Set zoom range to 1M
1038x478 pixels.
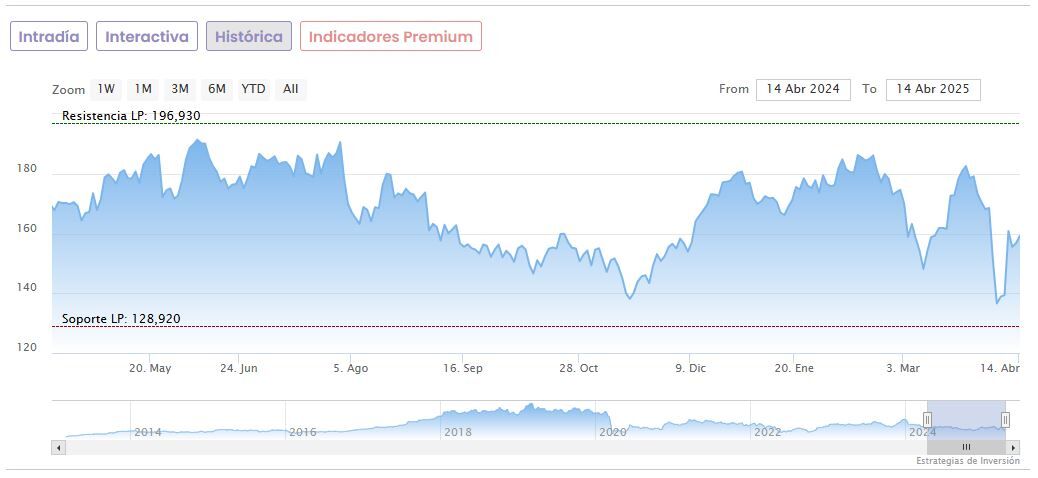point(143,89)
